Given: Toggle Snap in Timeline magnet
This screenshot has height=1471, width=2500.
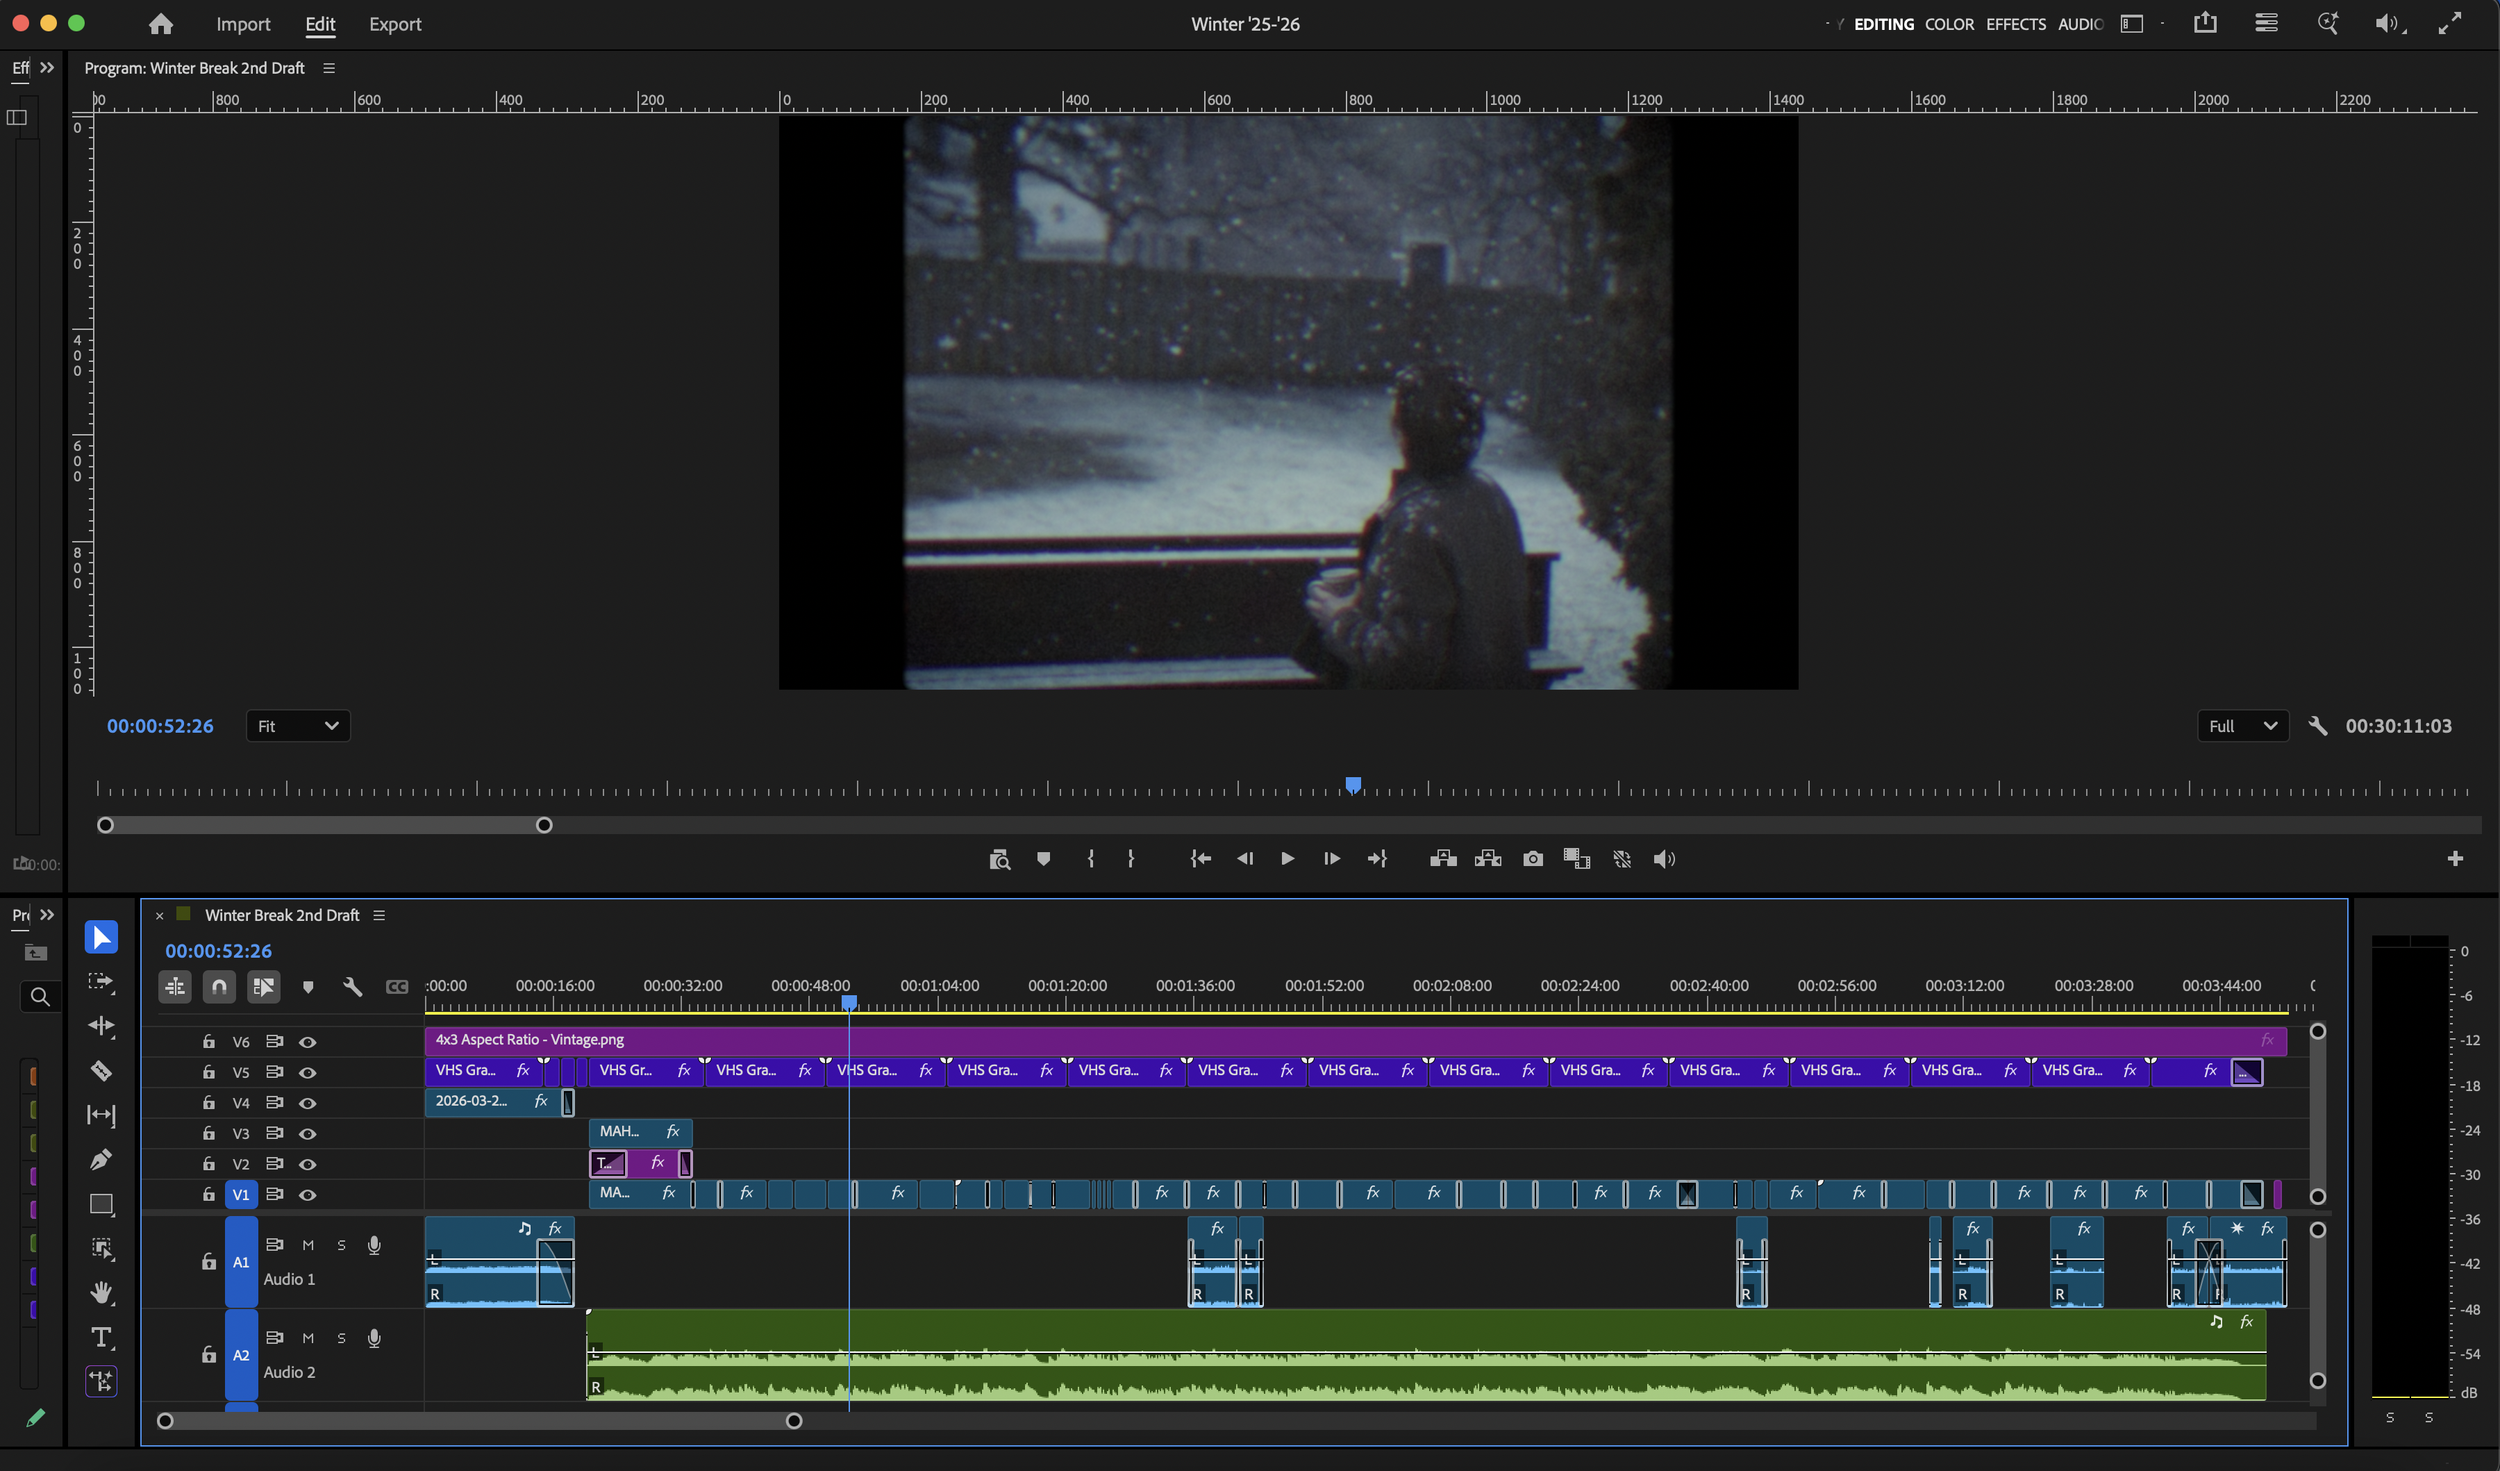Looking at the screenshot, I should tap(219, 987).
